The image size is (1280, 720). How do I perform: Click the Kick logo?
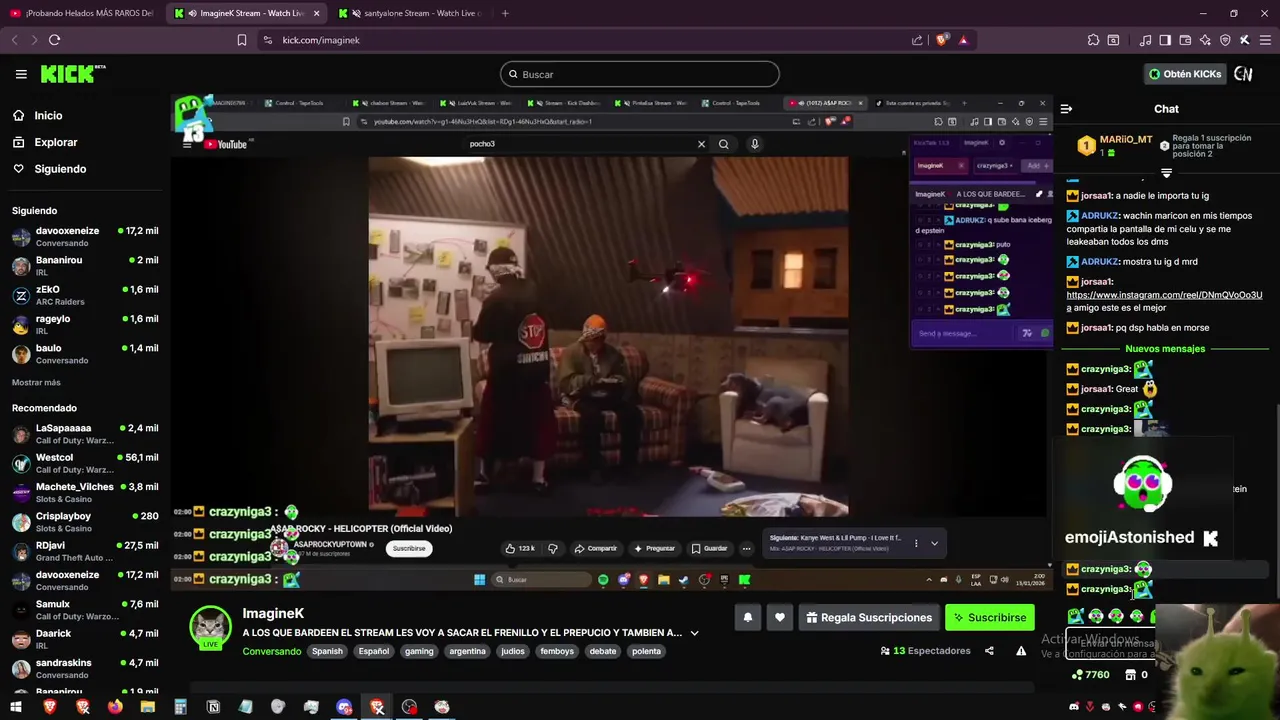[72, 74]
